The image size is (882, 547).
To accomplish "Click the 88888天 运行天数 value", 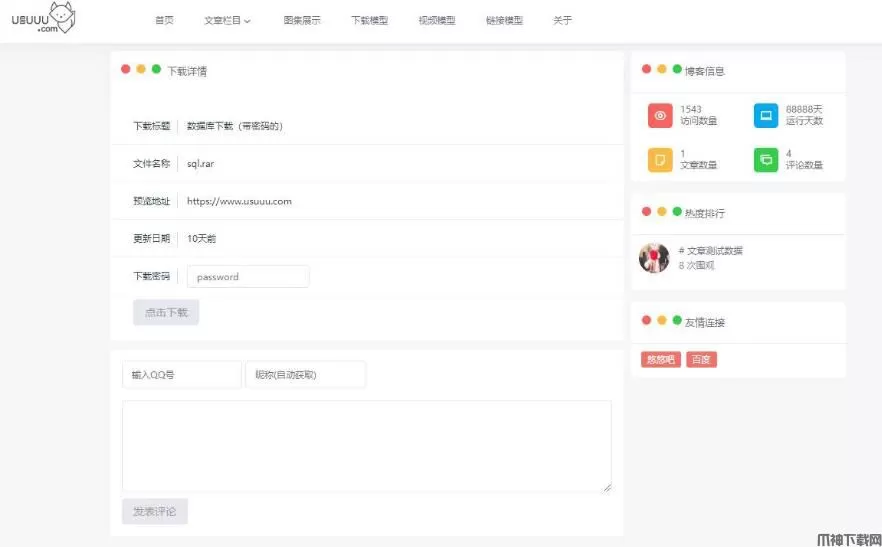I will point(804,109).
